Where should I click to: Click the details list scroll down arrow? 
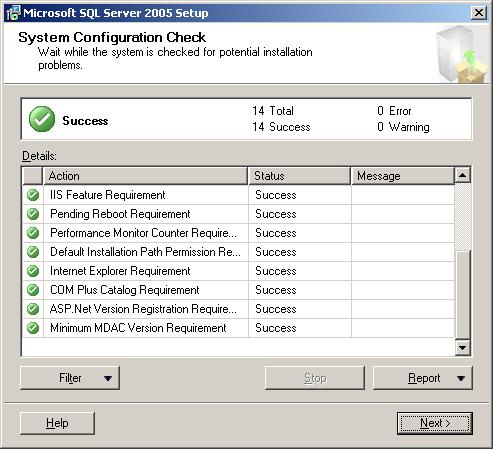(463, 348)
